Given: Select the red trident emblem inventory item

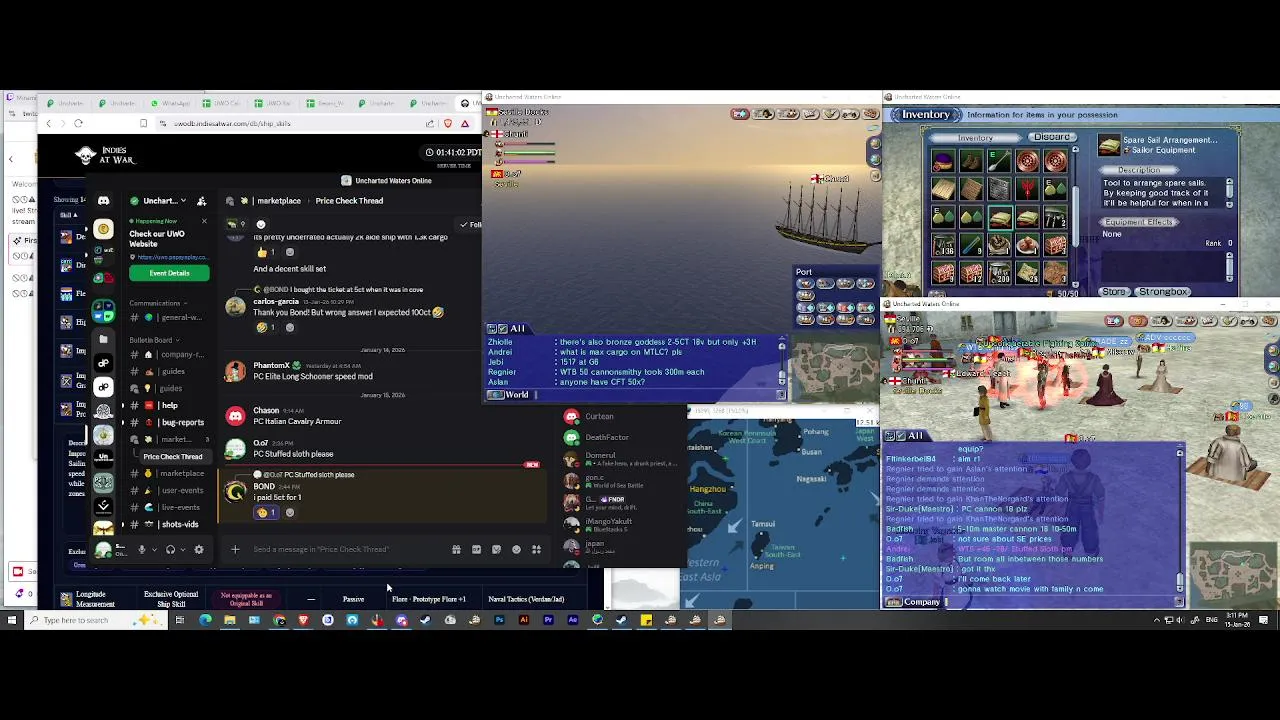Looking at the screenshot, I should point(1028,189).
